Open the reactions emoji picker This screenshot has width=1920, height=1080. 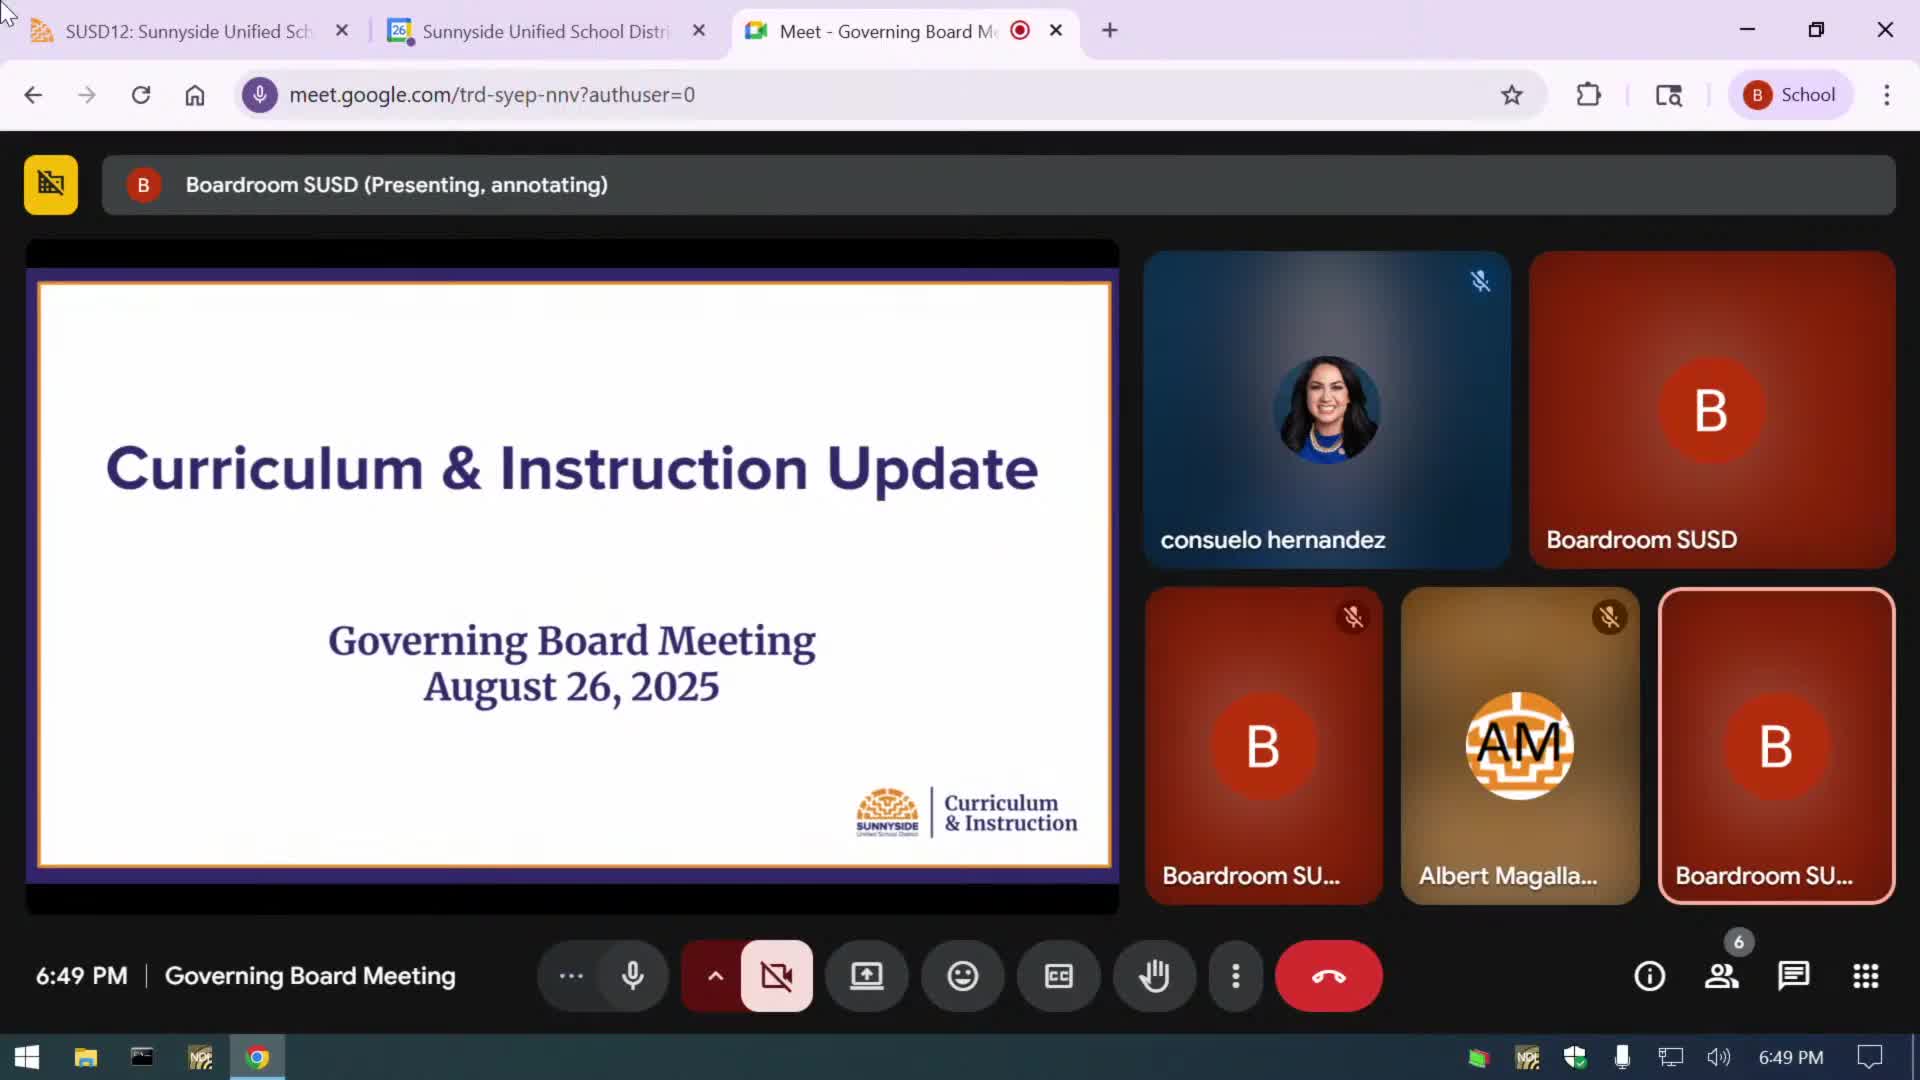coord(962,976)
